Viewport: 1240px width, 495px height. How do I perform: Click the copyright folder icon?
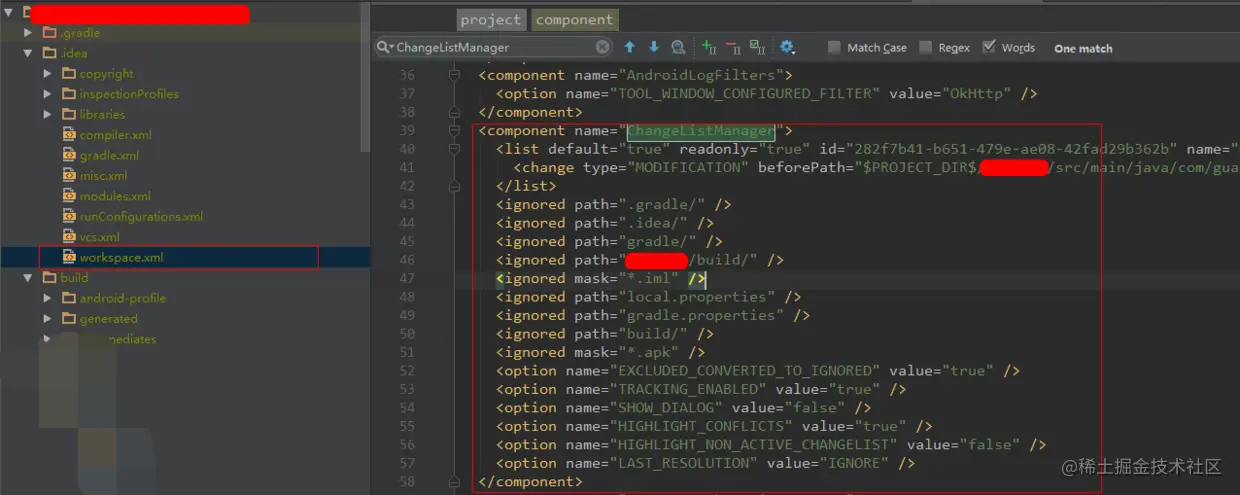click(69, 74)
